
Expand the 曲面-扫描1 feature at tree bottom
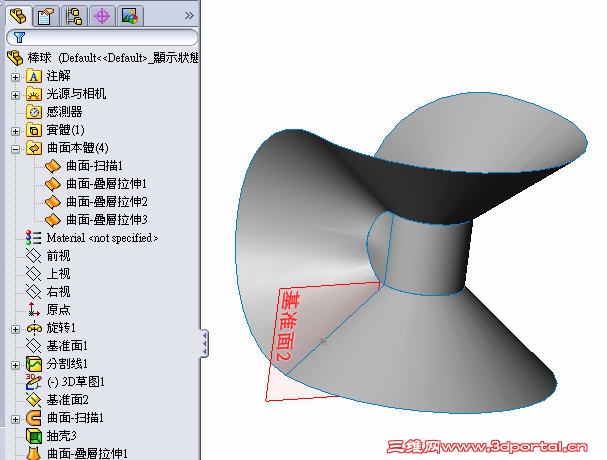[x=15, y=419]
